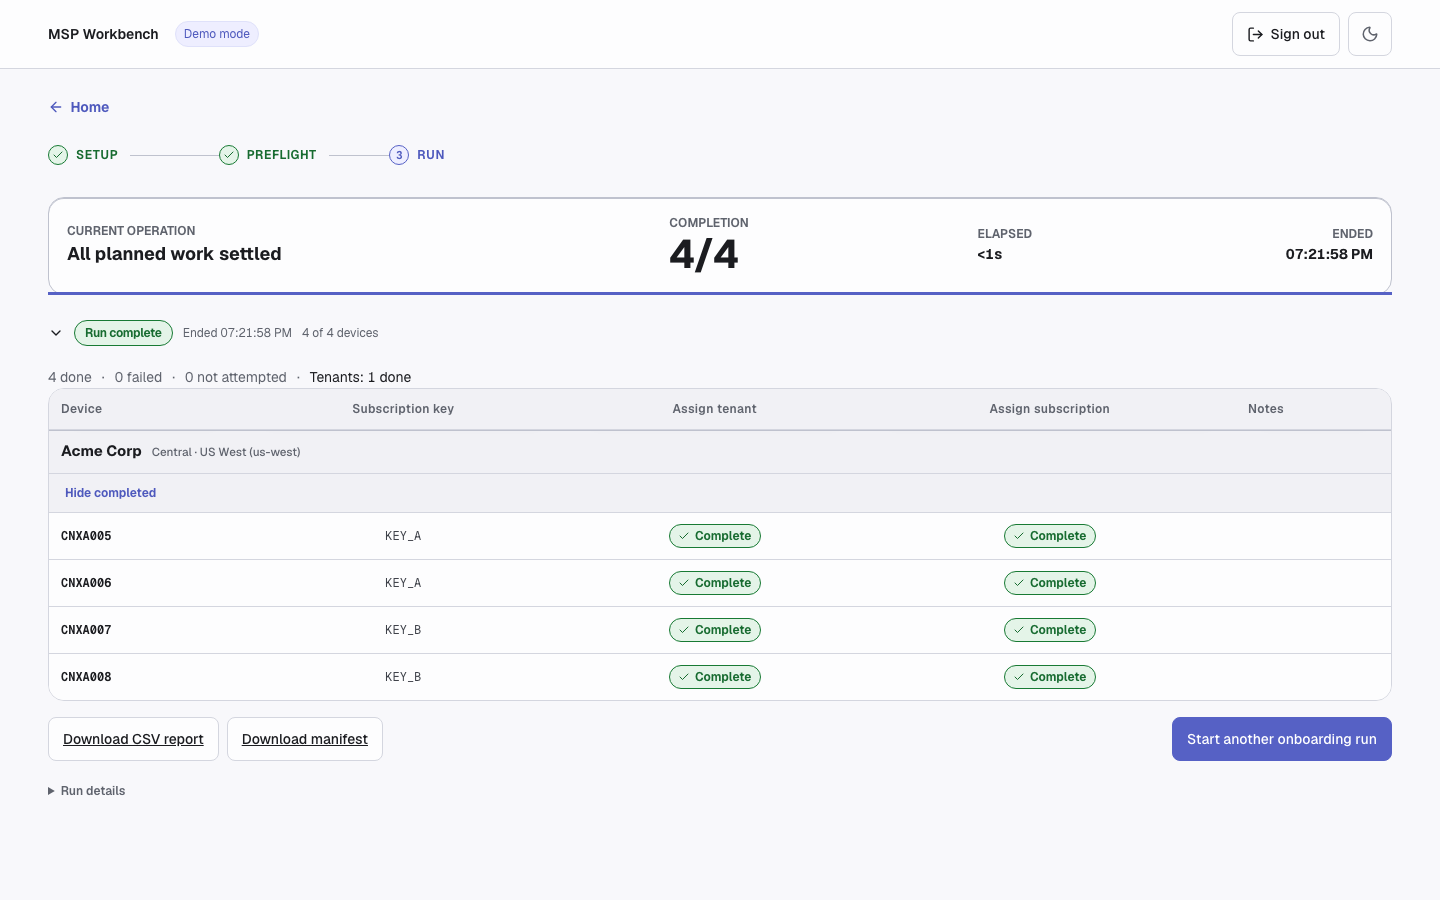
Task: Click Hide completed for Acme Corp
Action: 110,493
